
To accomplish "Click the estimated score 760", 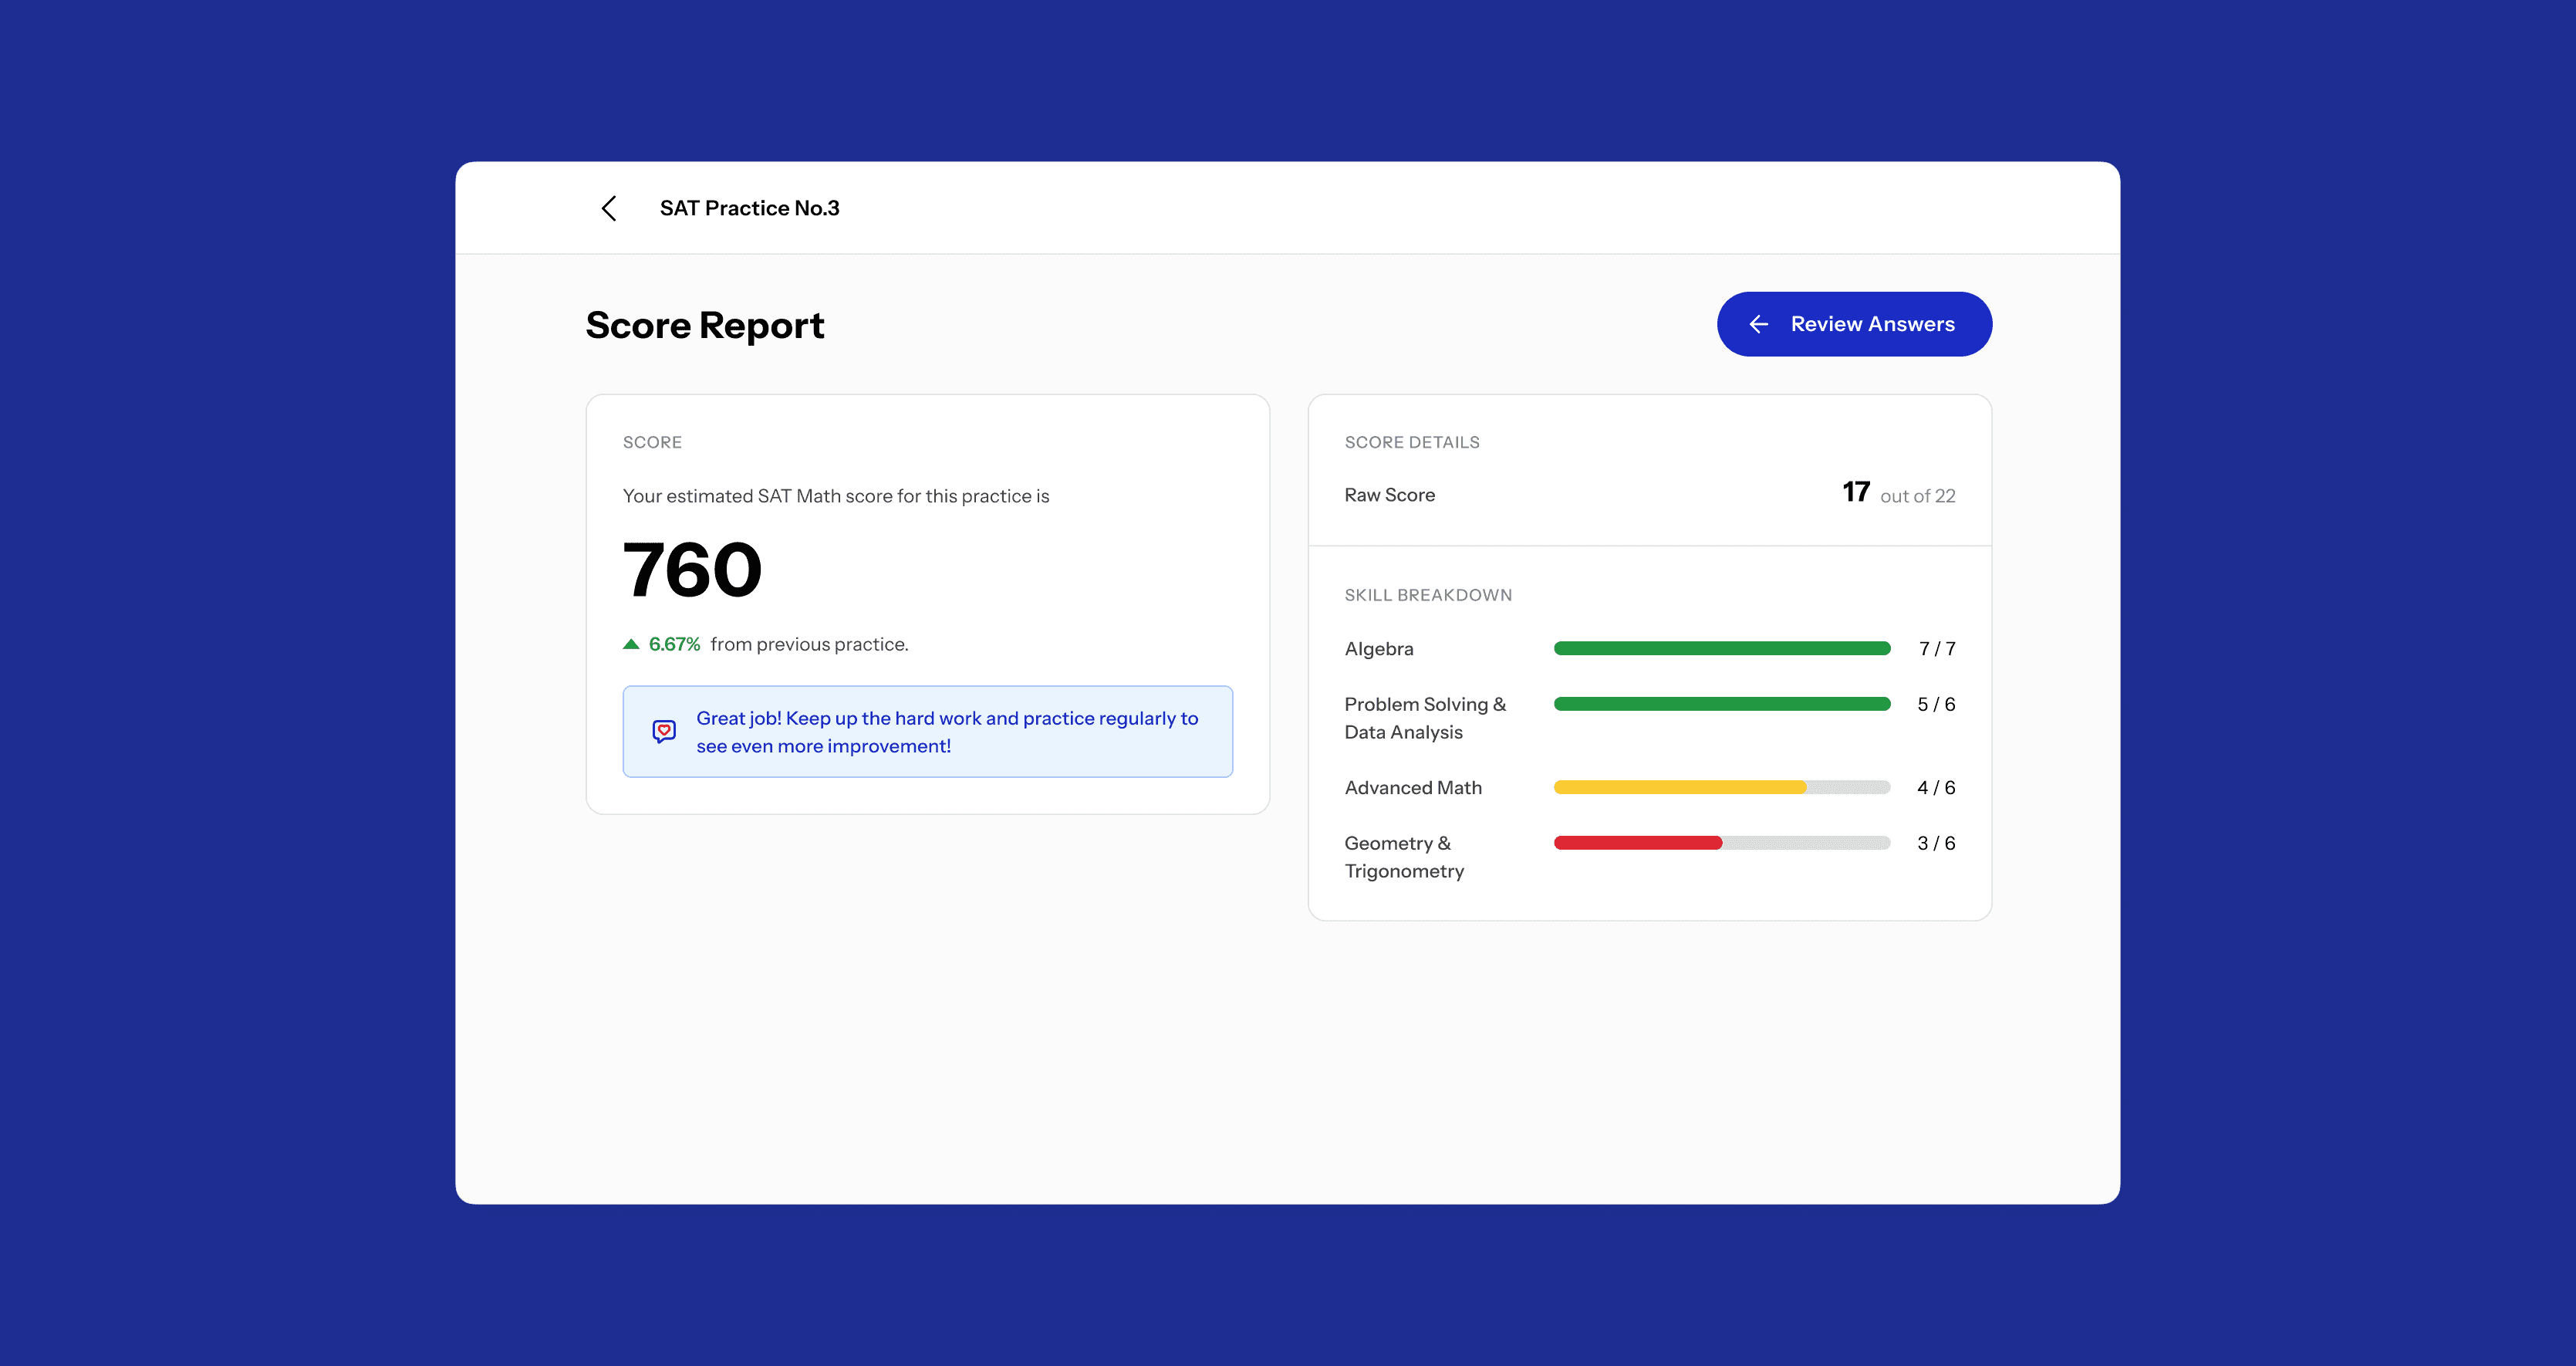I will click(x=692, y=570).
